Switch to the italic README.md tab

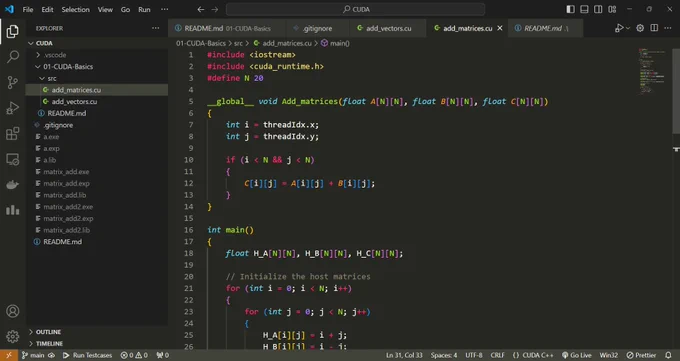tap(546, 28)
